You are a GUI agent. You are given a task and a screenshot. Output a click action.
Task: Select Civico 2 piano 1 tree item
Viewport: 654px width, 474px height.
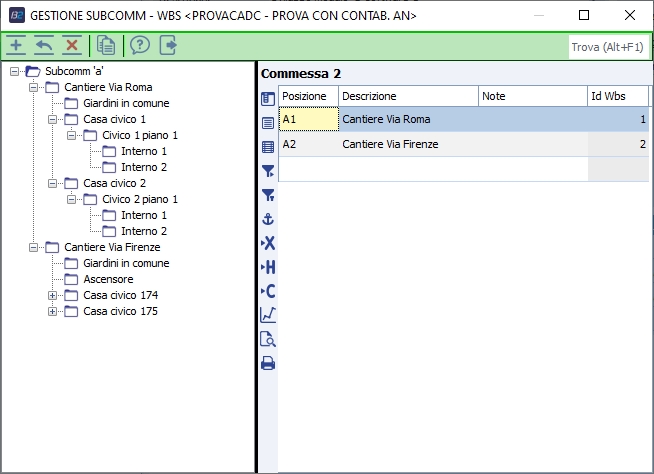(x=140, y=199)
